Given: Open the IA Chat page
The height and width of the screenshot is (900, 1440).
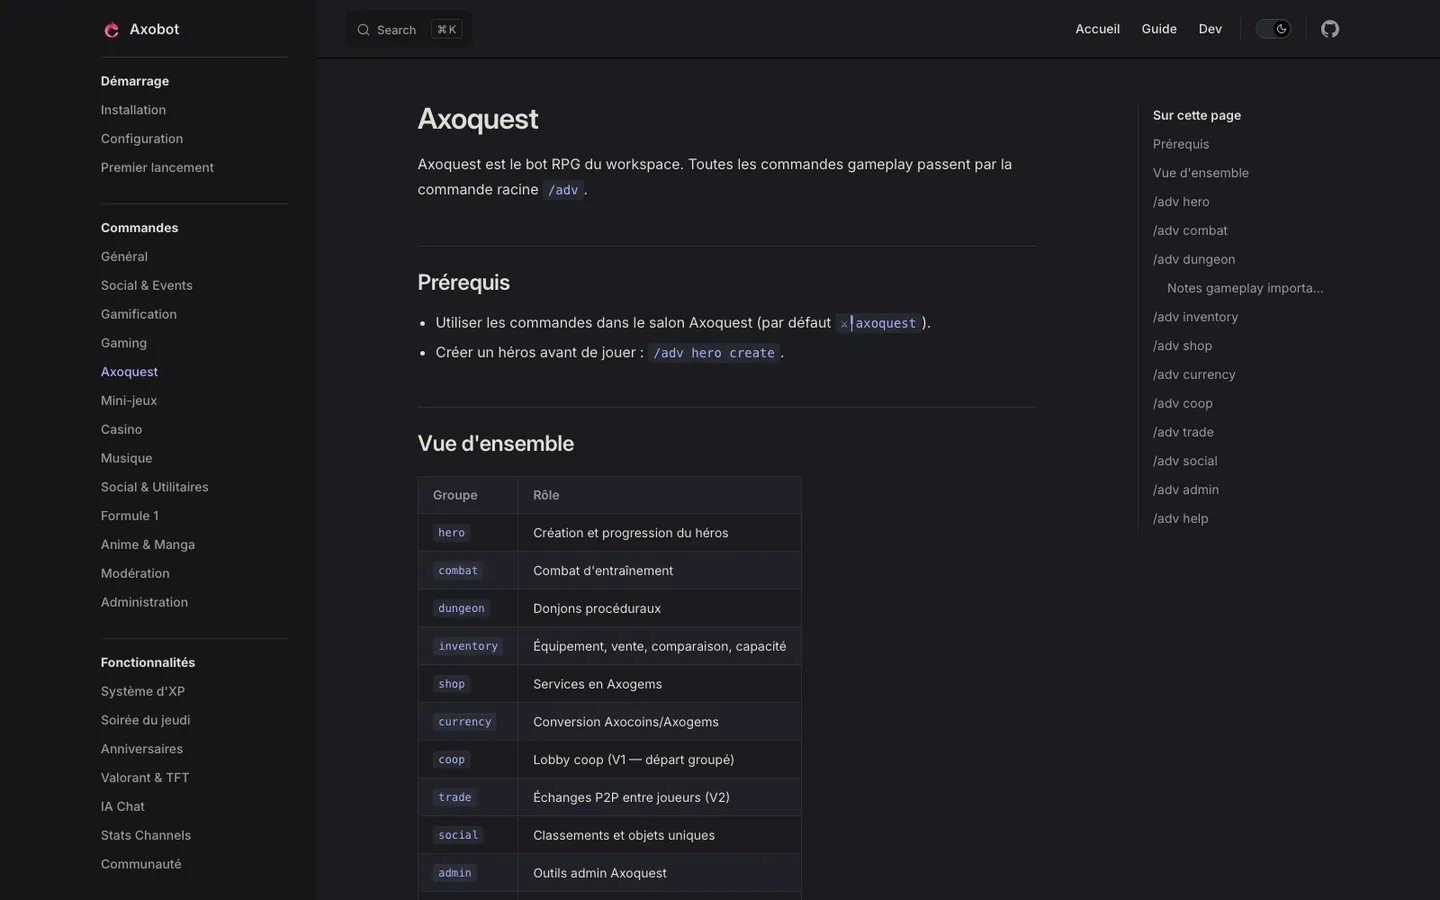Looking at the screenshot, I should 123,807.
